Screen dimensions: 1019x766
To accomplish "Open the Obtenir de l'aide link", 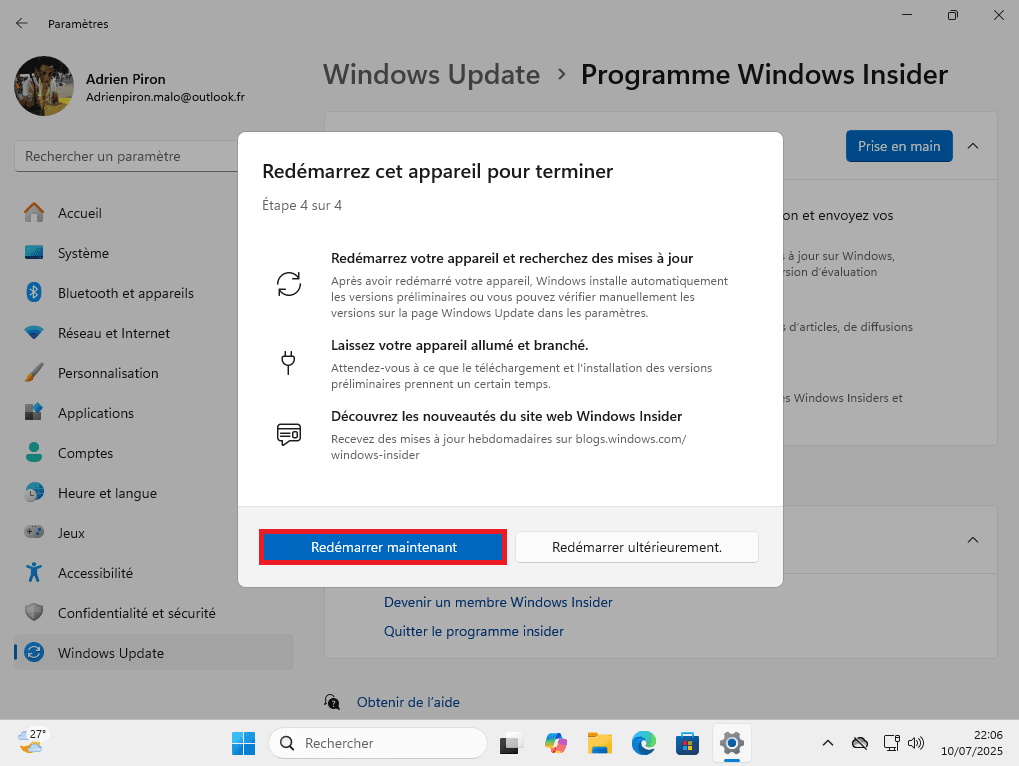I will coord(408,702).
